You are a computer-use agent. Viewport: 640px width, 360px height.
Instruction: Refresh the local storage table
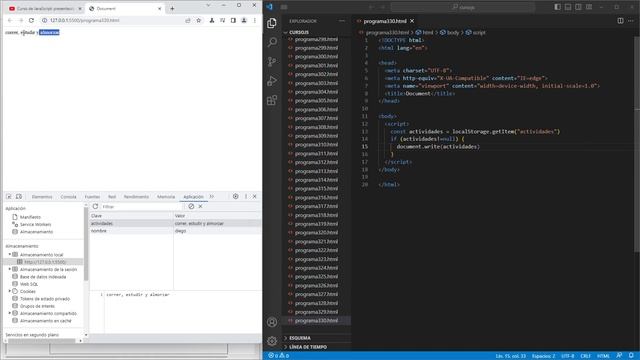click(x=95, y=207)
